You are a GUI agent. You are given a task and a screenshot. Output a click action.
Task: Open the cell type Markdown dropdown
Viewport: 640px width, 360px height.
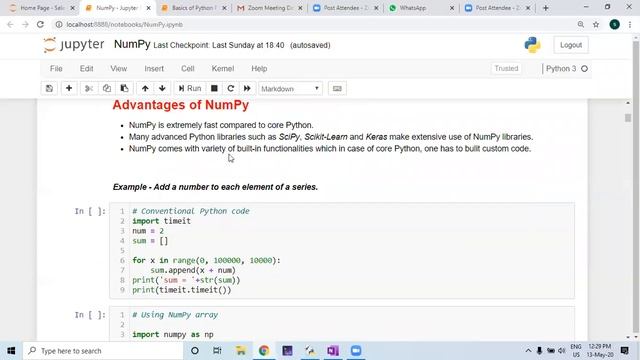click(x=290, y=89)
